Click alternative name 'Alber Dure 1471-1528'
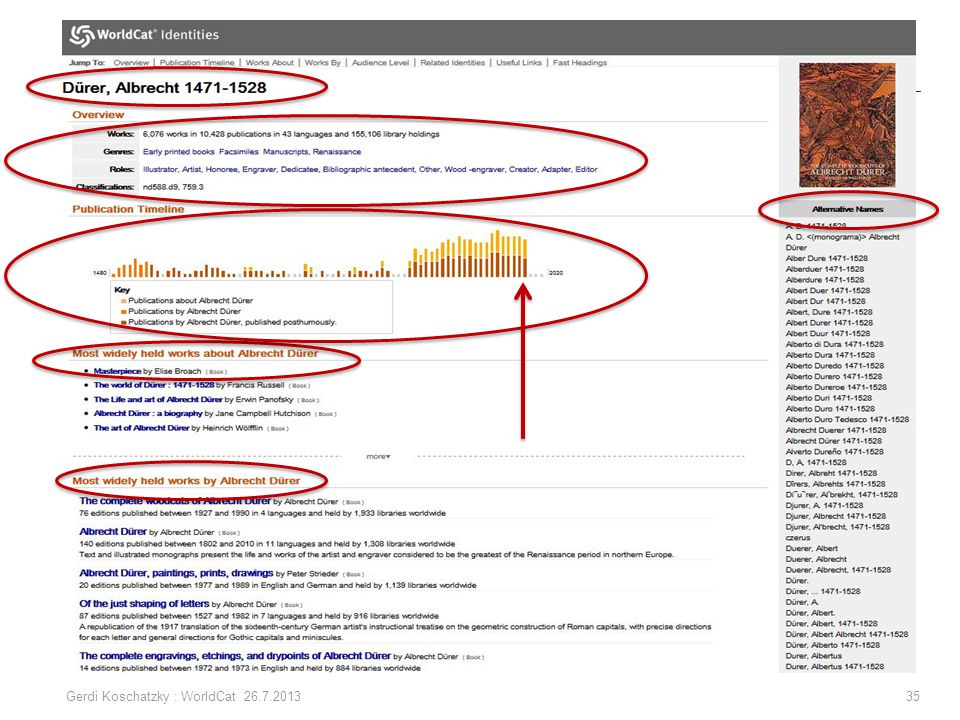The image size is (960, 720). click(827, 258)
